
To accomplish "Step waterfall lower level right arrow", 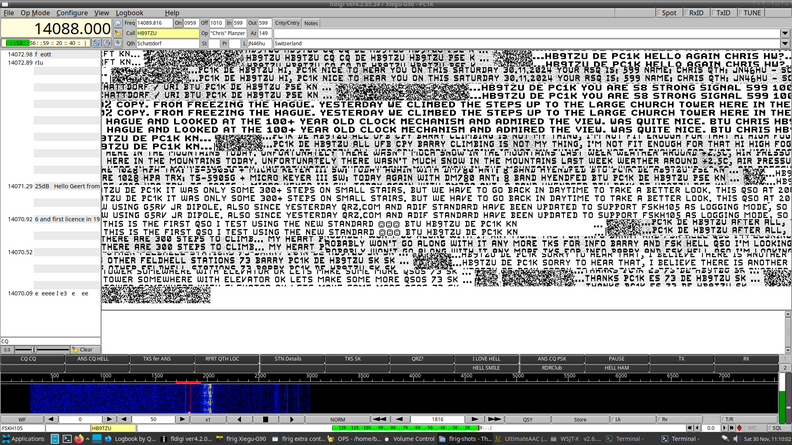I will 109,419.
